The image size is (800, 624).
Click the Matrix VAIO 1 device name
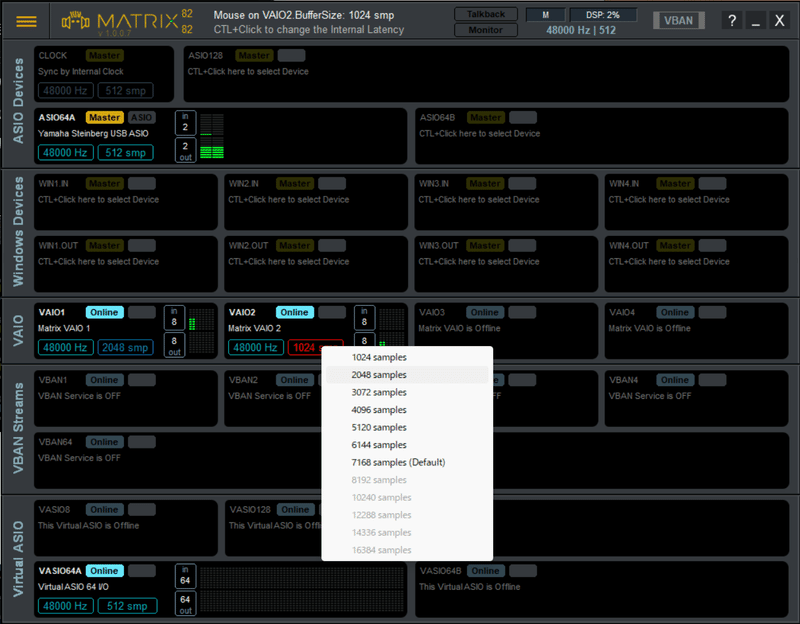click(x=64, y=328)
